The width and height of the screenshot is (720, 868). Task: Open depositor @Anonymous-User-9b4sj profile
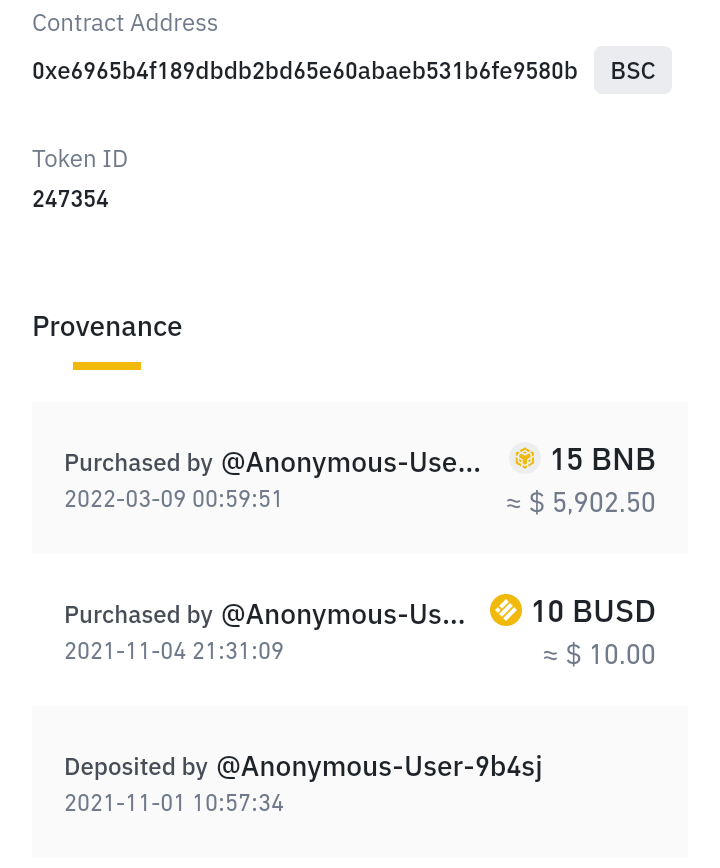379,767
